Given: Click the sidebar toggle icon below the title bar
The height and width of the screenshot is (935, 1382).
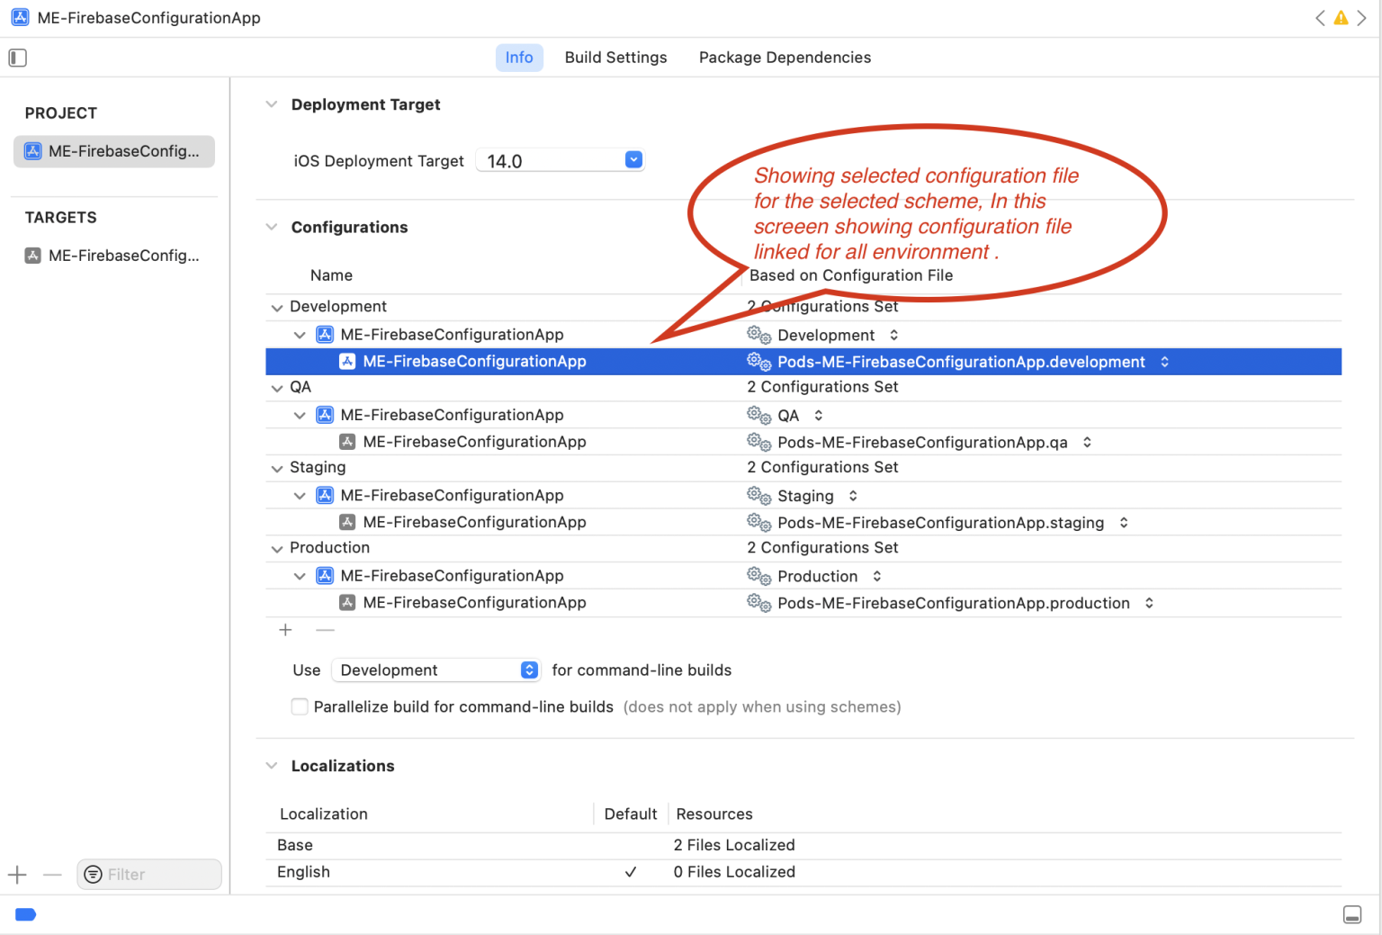Looking at the screenshot, I should point(17,57).
